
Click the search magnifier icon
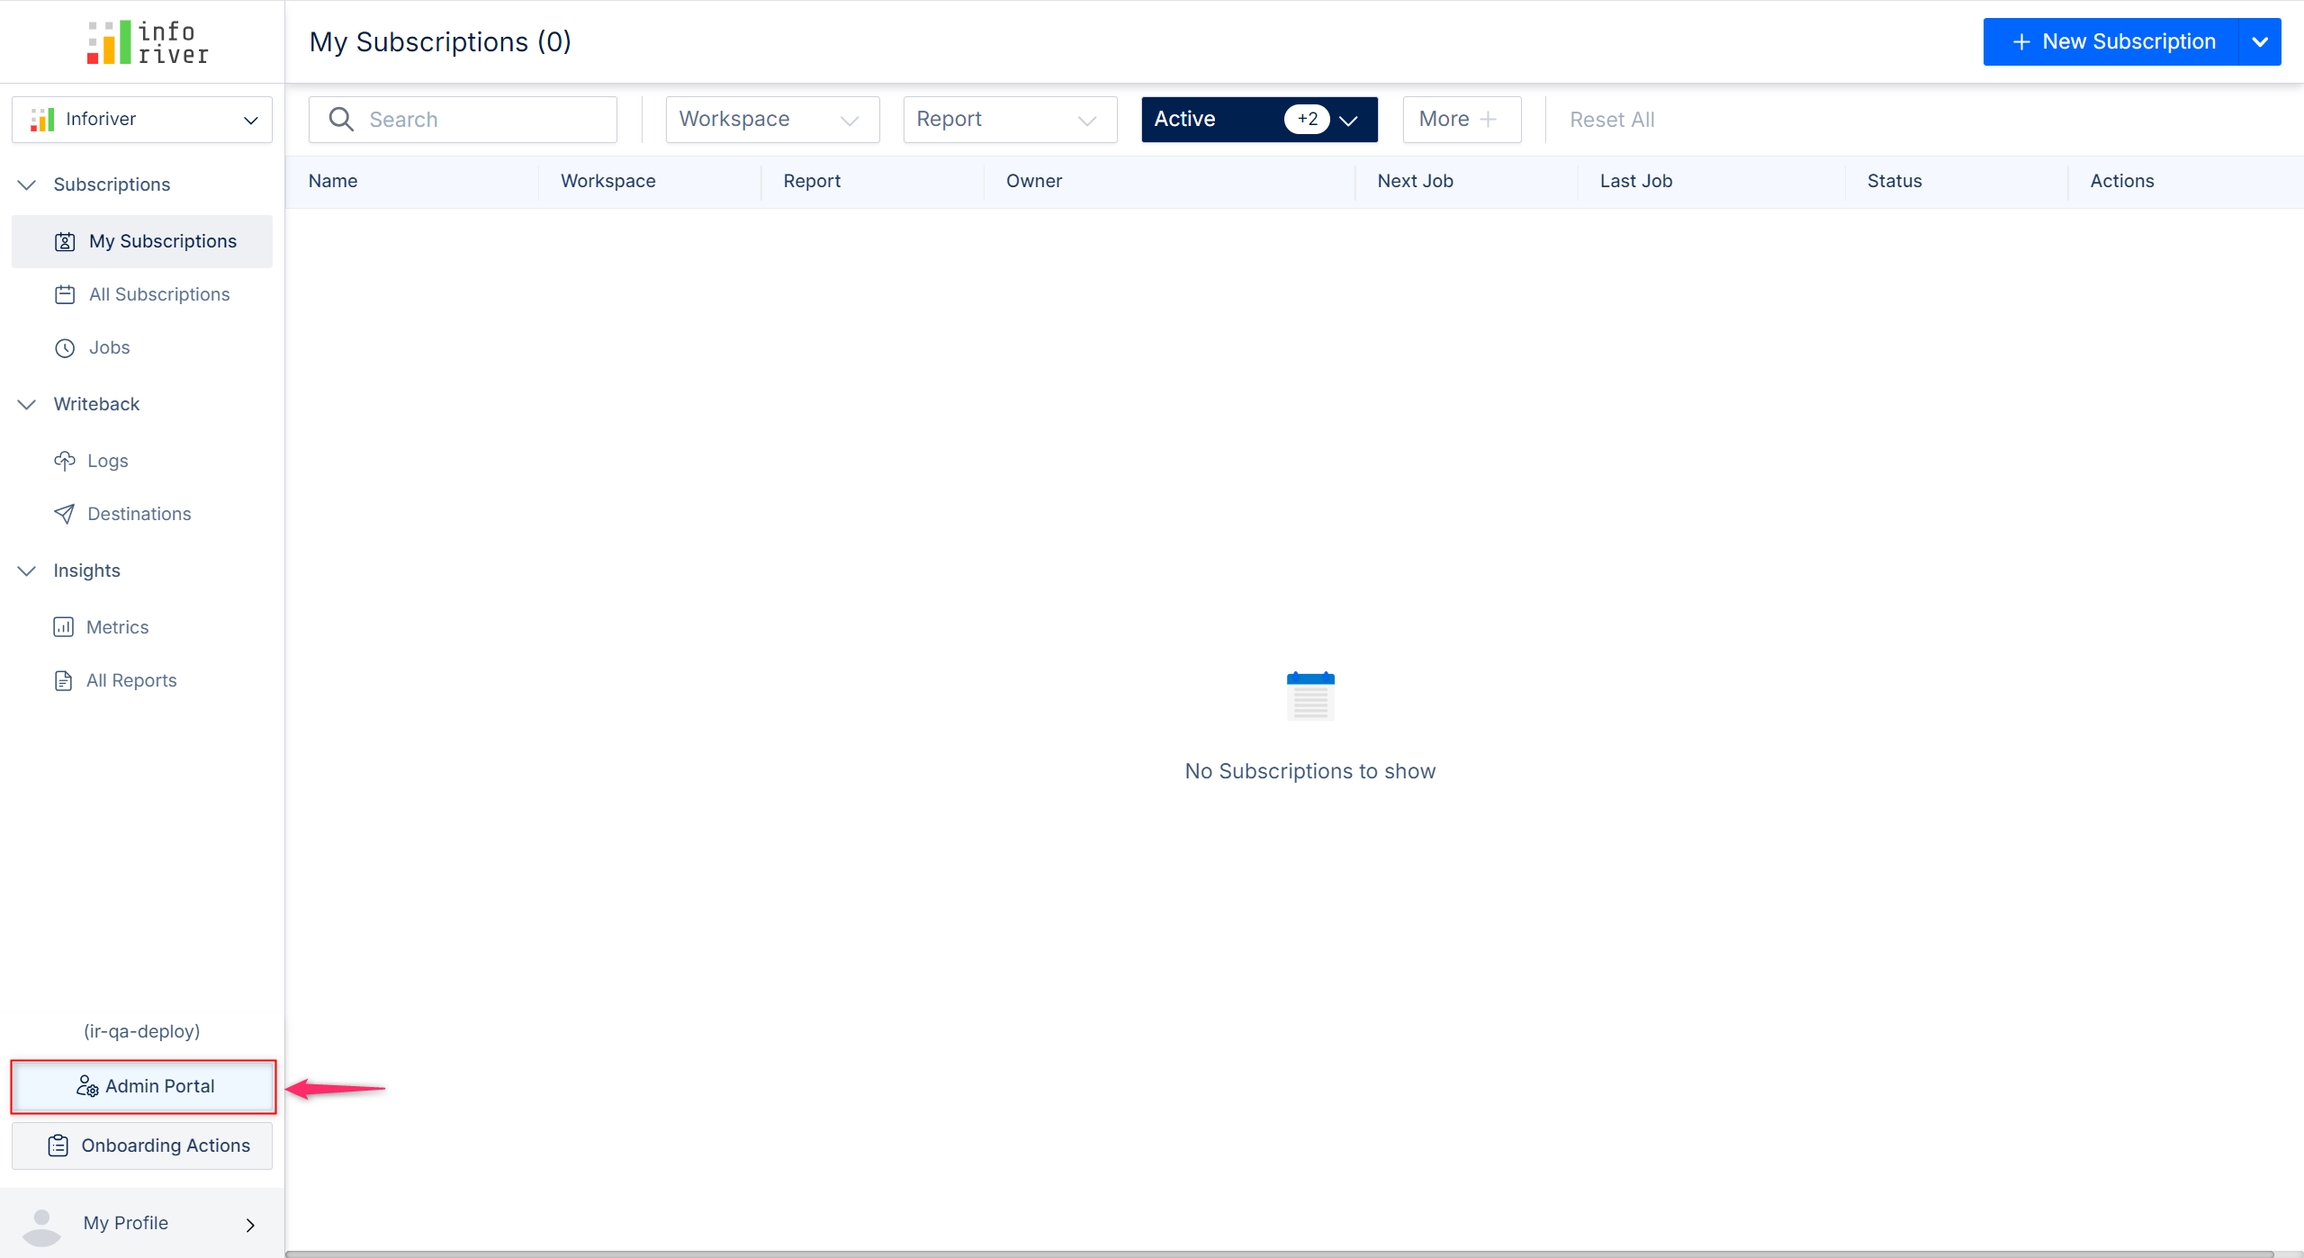pos(341,119)
